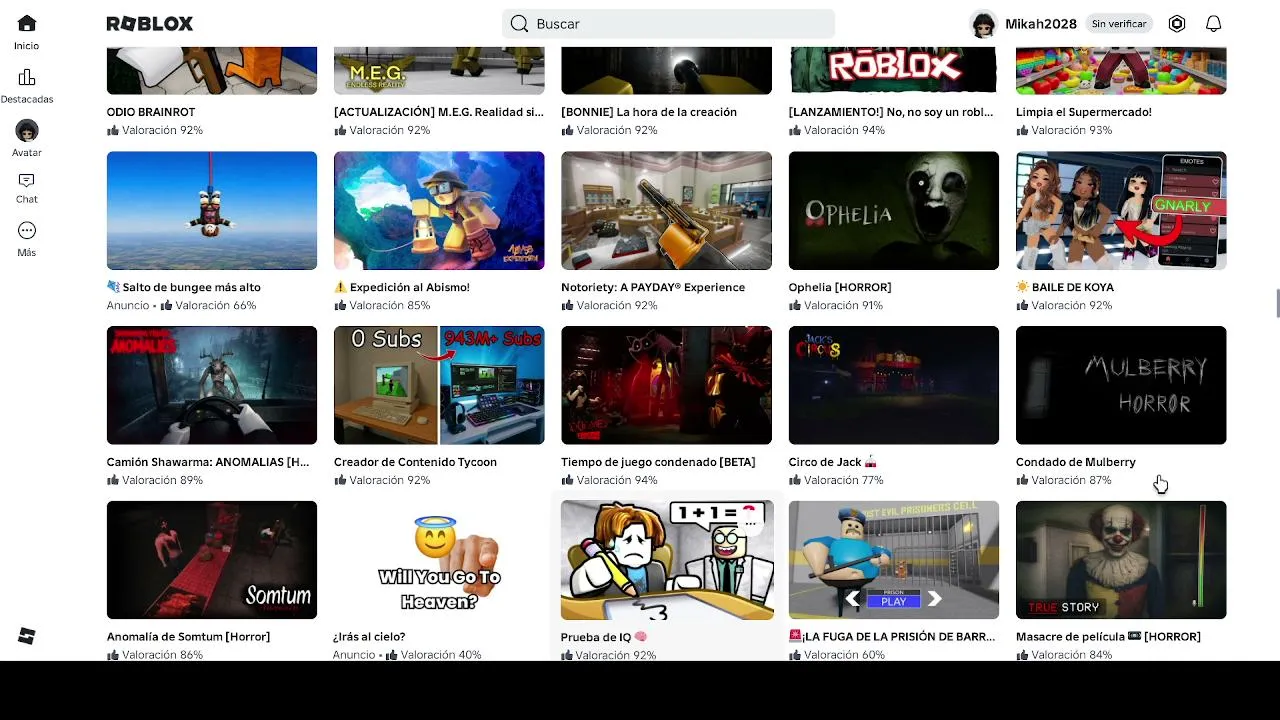This screenshot has height=720, width=1280.
Task: Open the Robux icon in the top bar
Action: click(x=1177, y=24)
